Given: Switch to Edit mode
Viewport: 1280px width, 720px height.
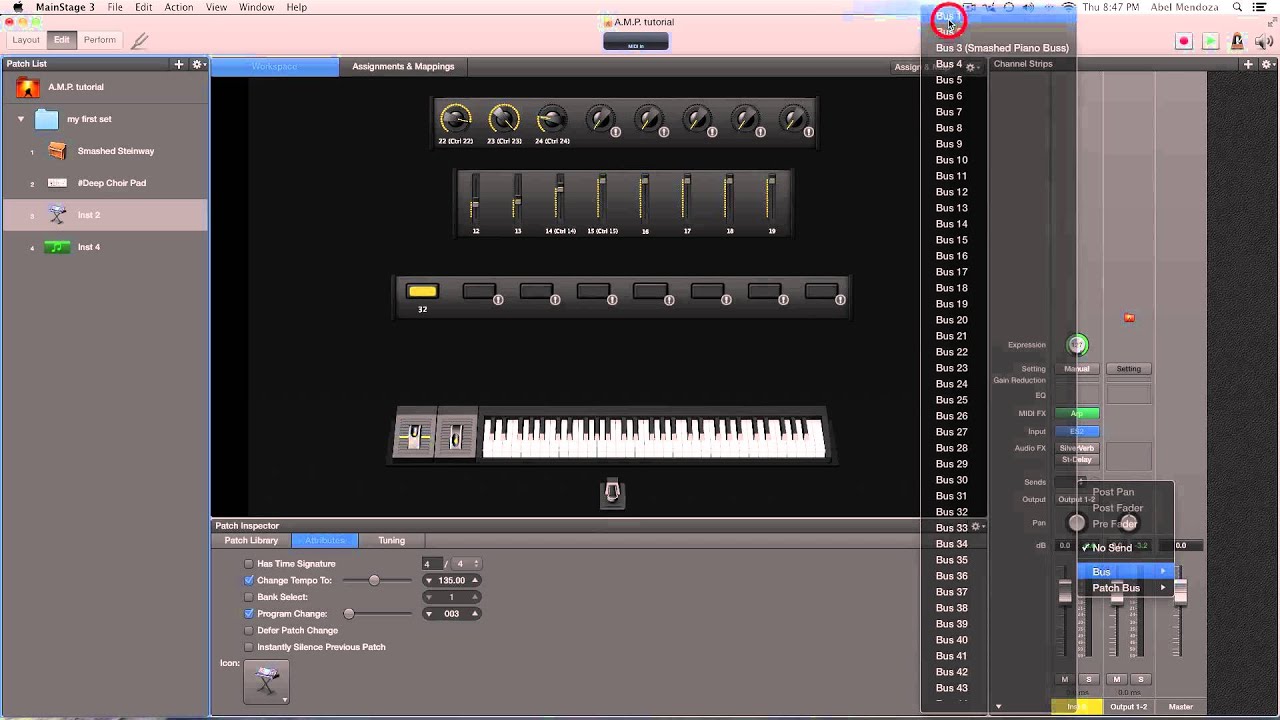Looking at the screenshot, I should click(62, 40).
